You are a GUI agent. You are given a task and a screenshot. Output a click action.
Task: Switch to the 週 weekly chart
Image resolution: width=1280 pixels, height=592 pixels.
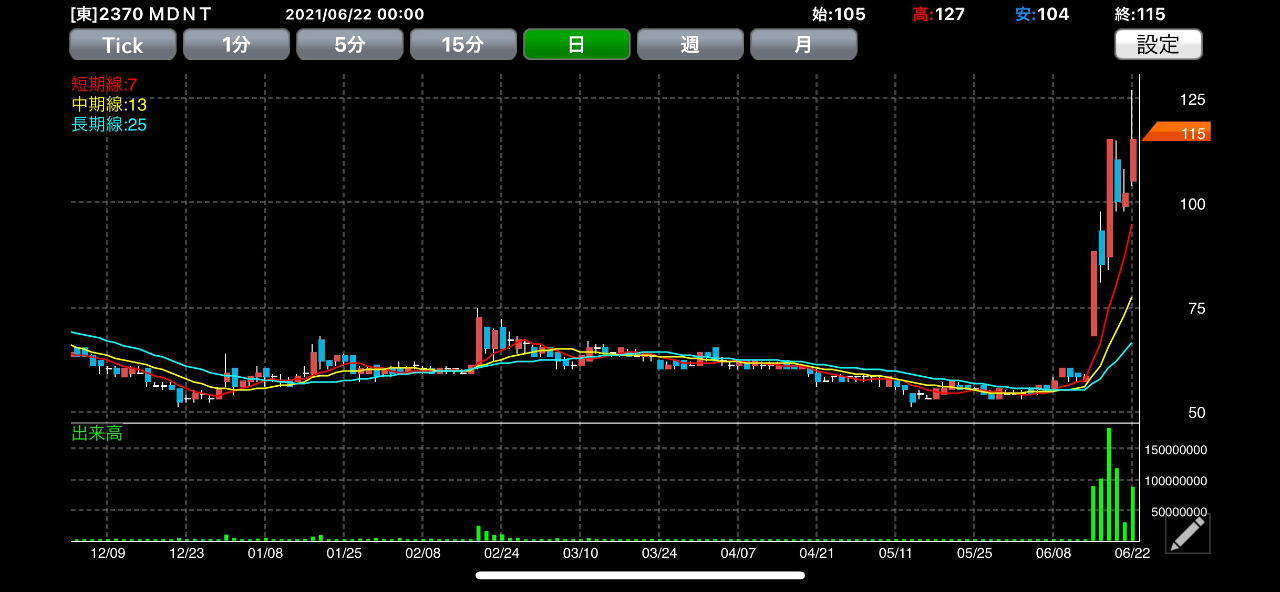point(690,44)
